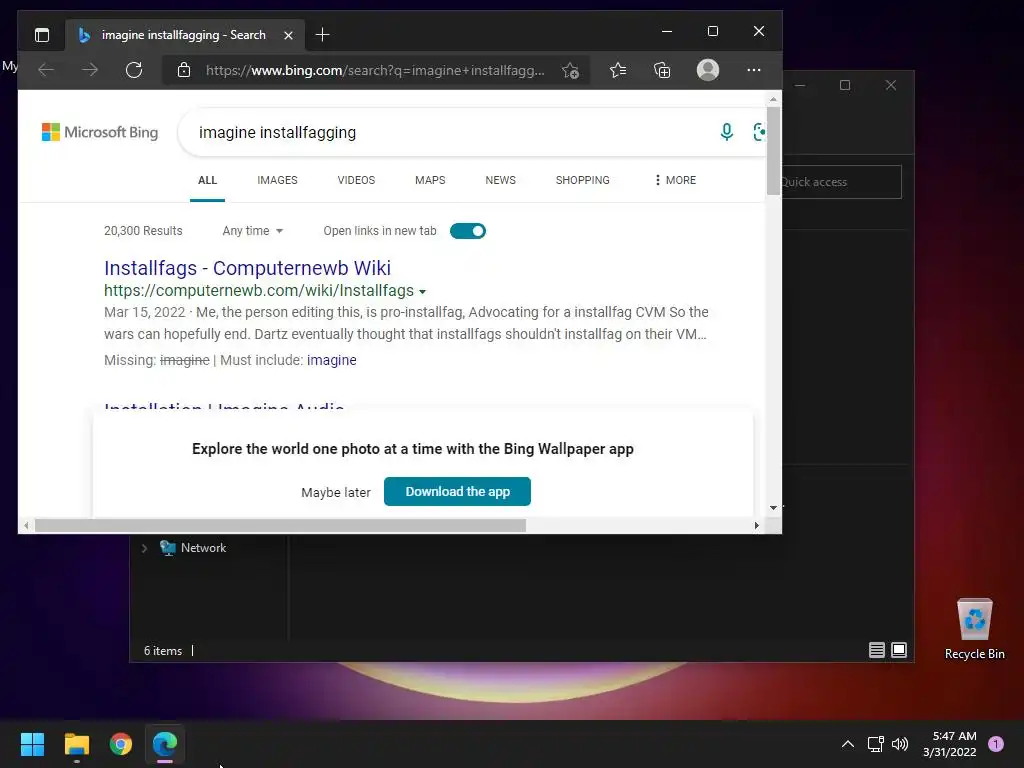Viewport: 1024px width, 768px height.
Task: Start voice search with the microphone icon
Action: (x=726, y=133)
